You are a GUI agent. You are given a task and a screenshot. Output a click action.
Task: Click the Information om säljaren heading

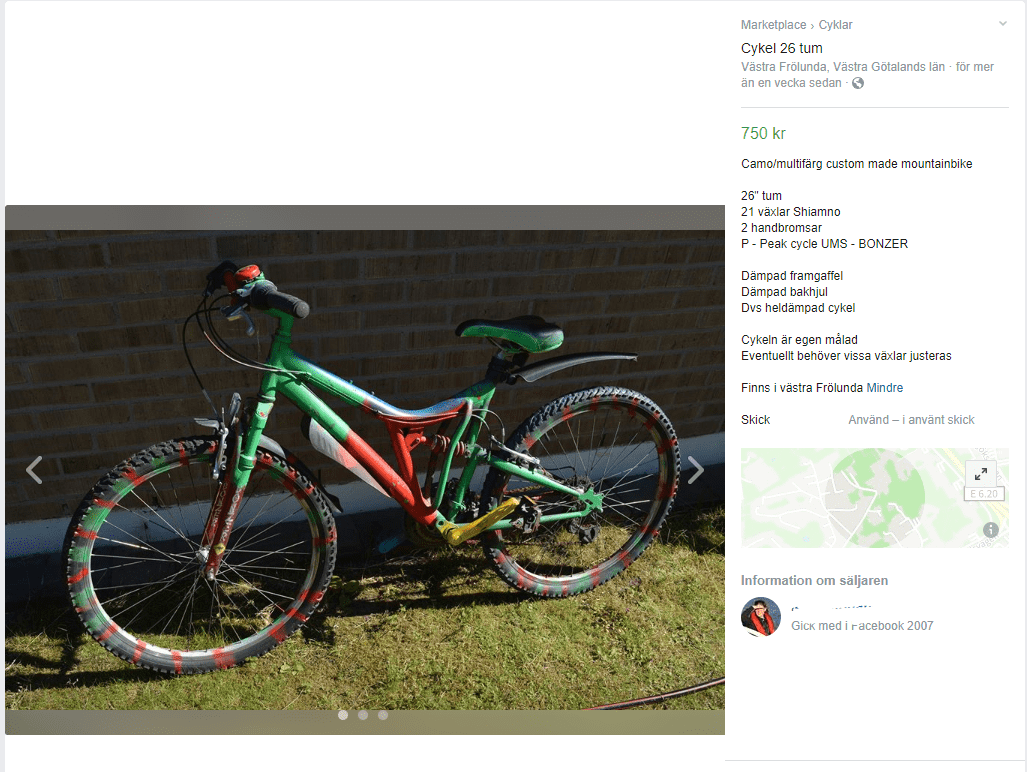pos(814,581)
